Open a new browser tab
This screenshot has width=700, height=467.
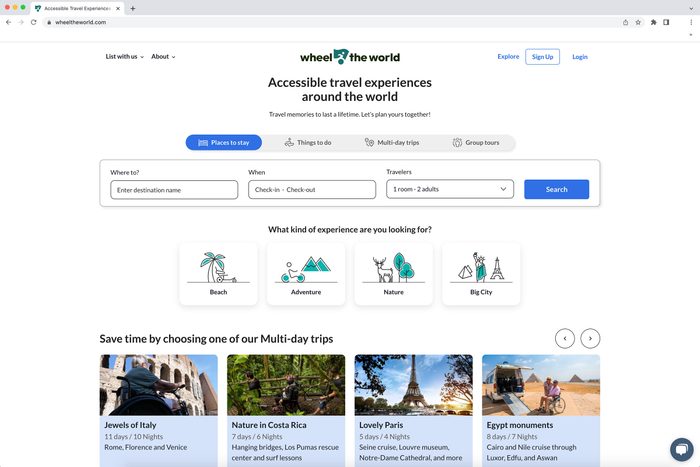pos(133,8)
